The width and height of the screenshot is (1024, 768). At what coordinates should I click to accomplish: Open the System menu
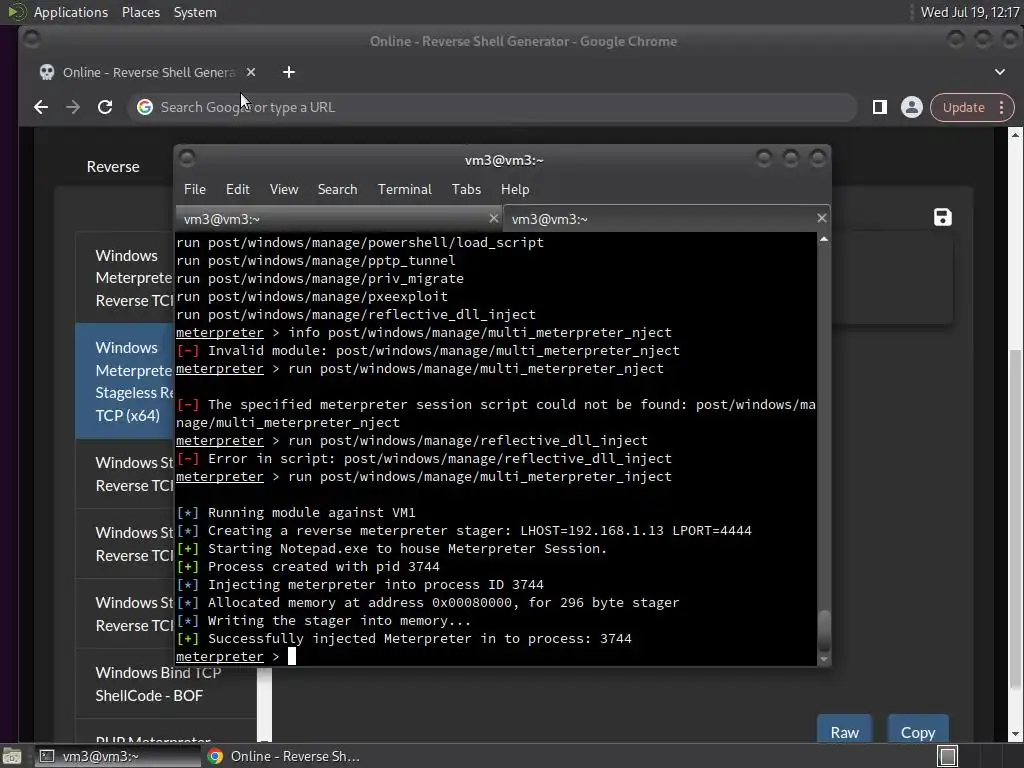click(x=195, y=12)
